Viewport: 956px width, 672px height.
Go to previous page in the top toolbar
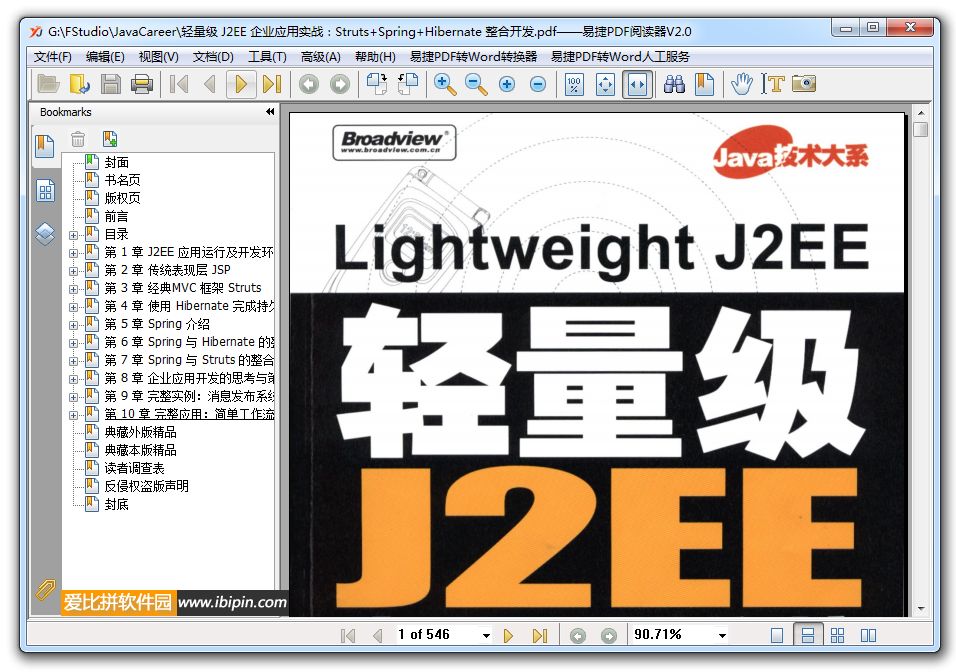[x=210, y=84]
